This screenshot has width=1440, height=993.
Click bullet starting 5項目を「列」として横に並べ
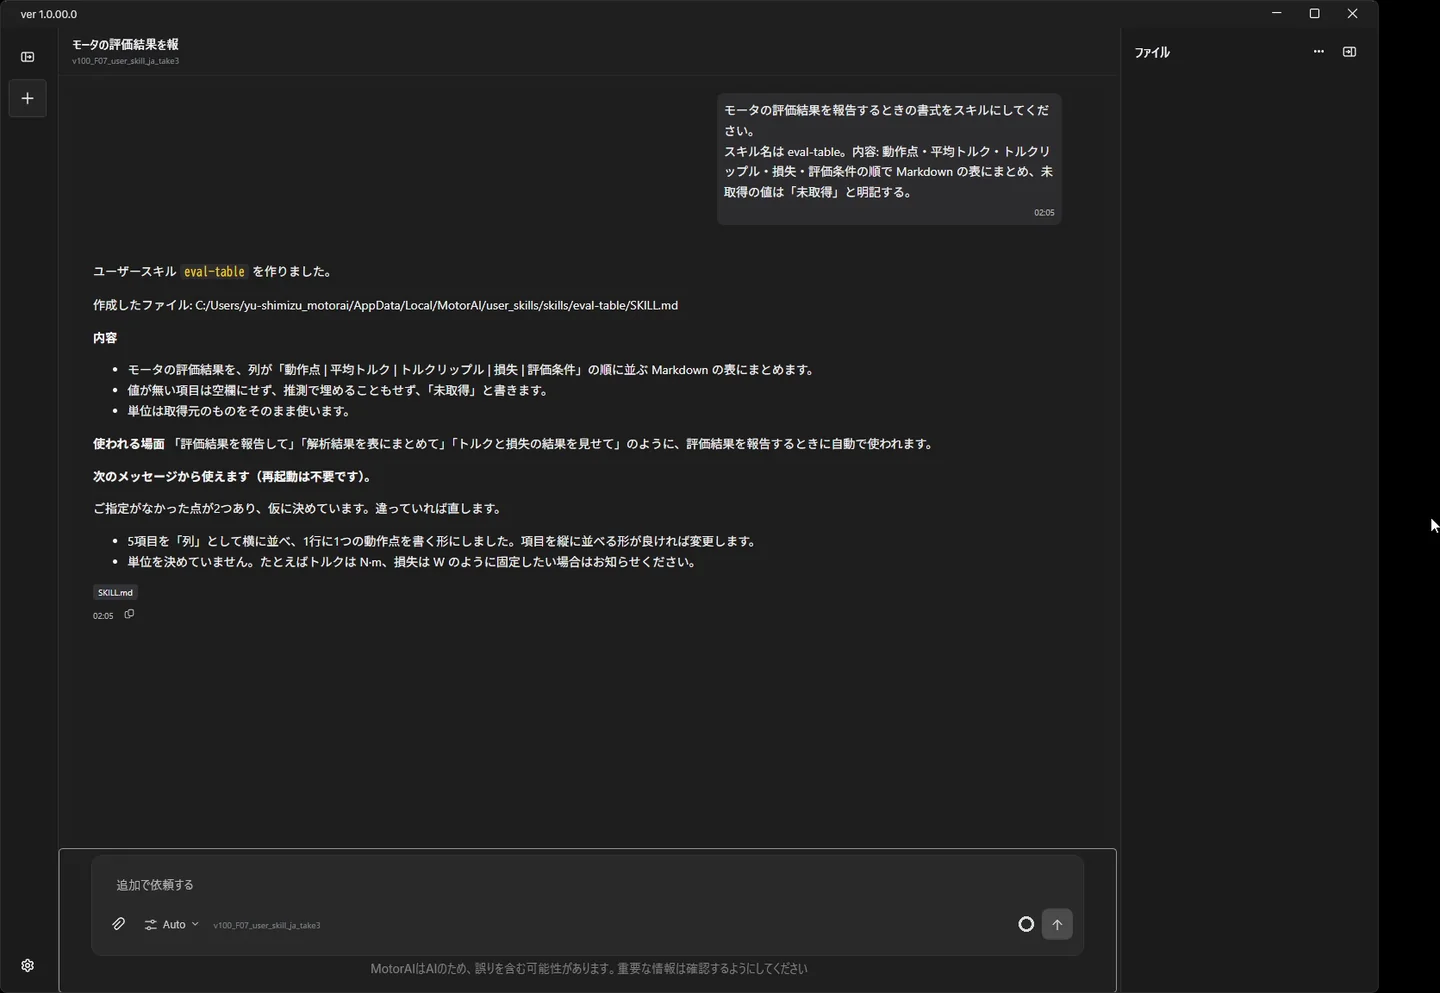(x=443, y=541)
